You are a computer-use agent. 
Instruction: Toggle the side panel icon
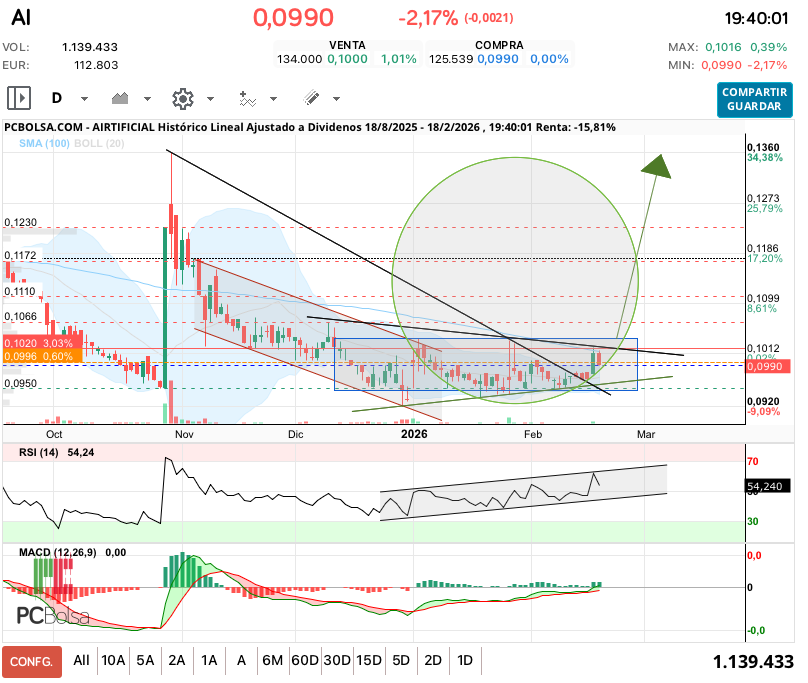pyautogui.click(x=19, y=98)
